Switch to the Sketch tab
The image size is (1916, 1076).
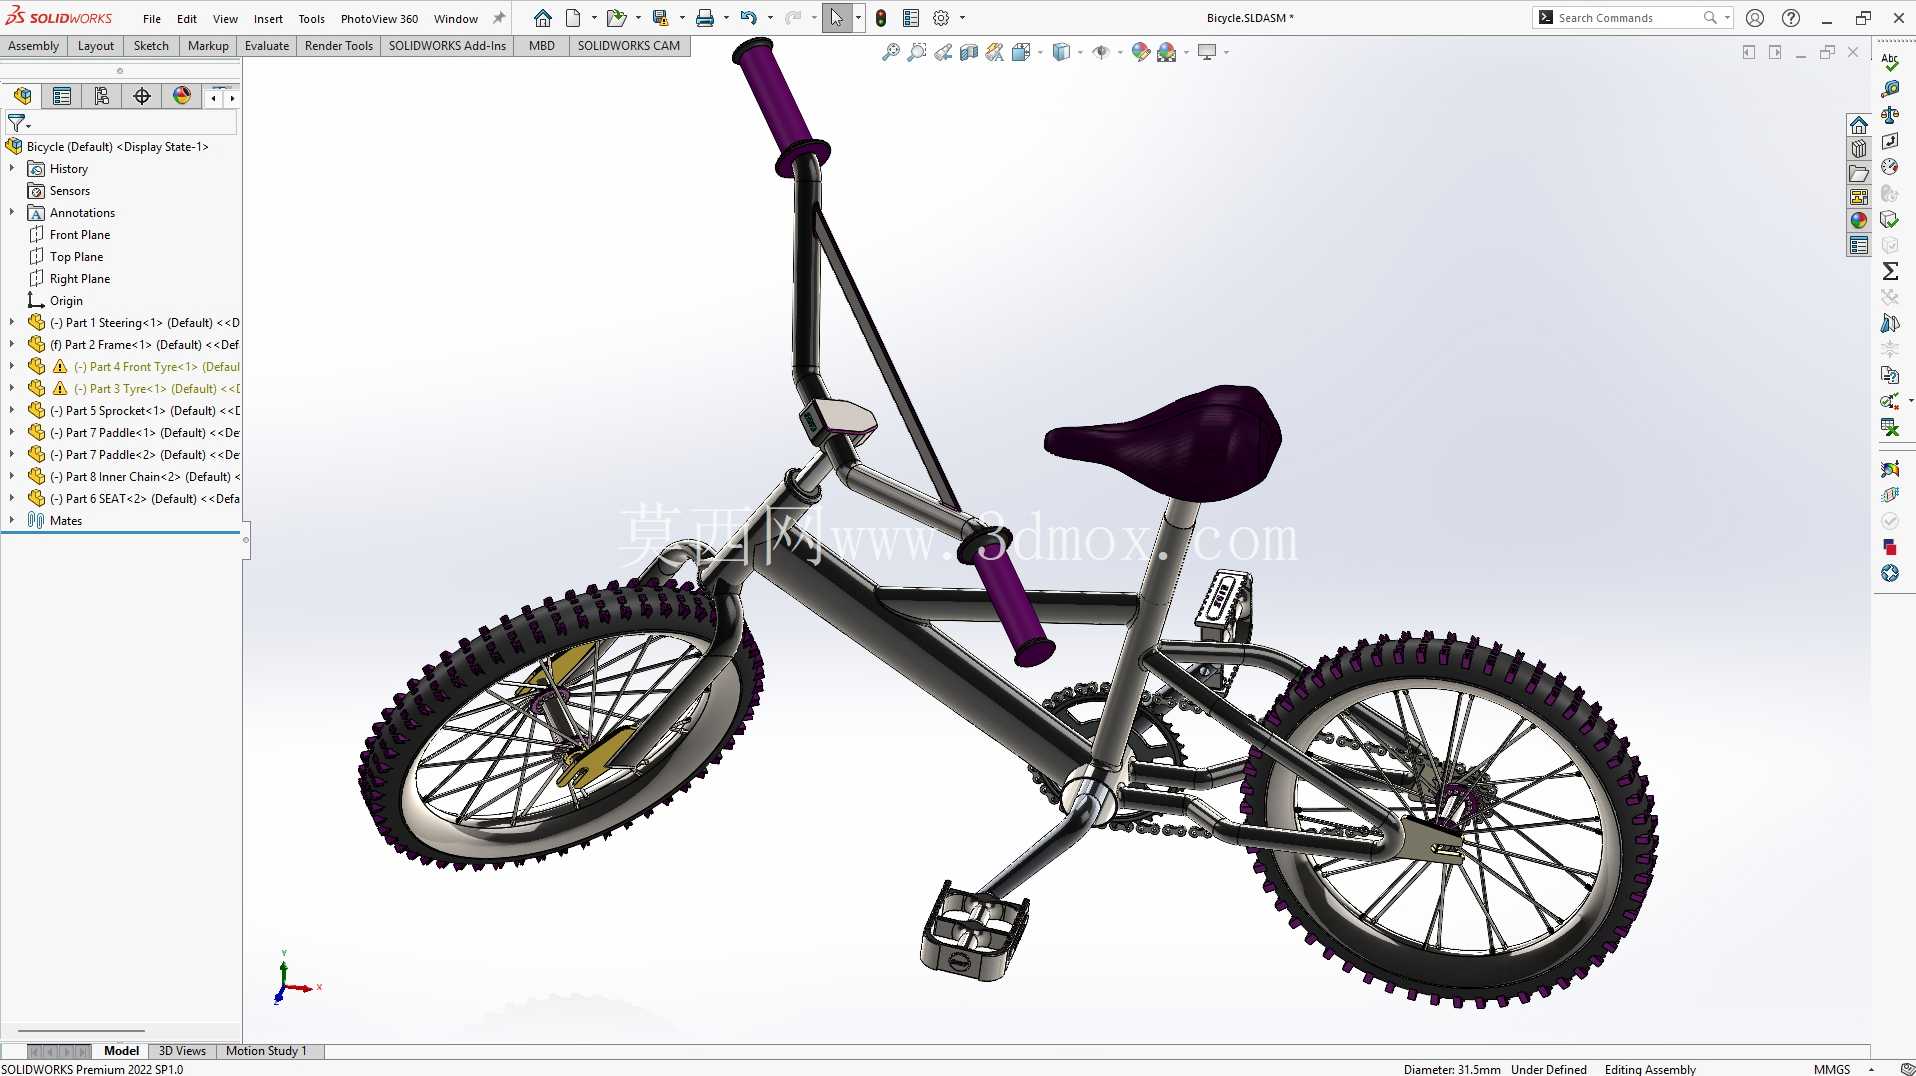(x=151, y=45)
